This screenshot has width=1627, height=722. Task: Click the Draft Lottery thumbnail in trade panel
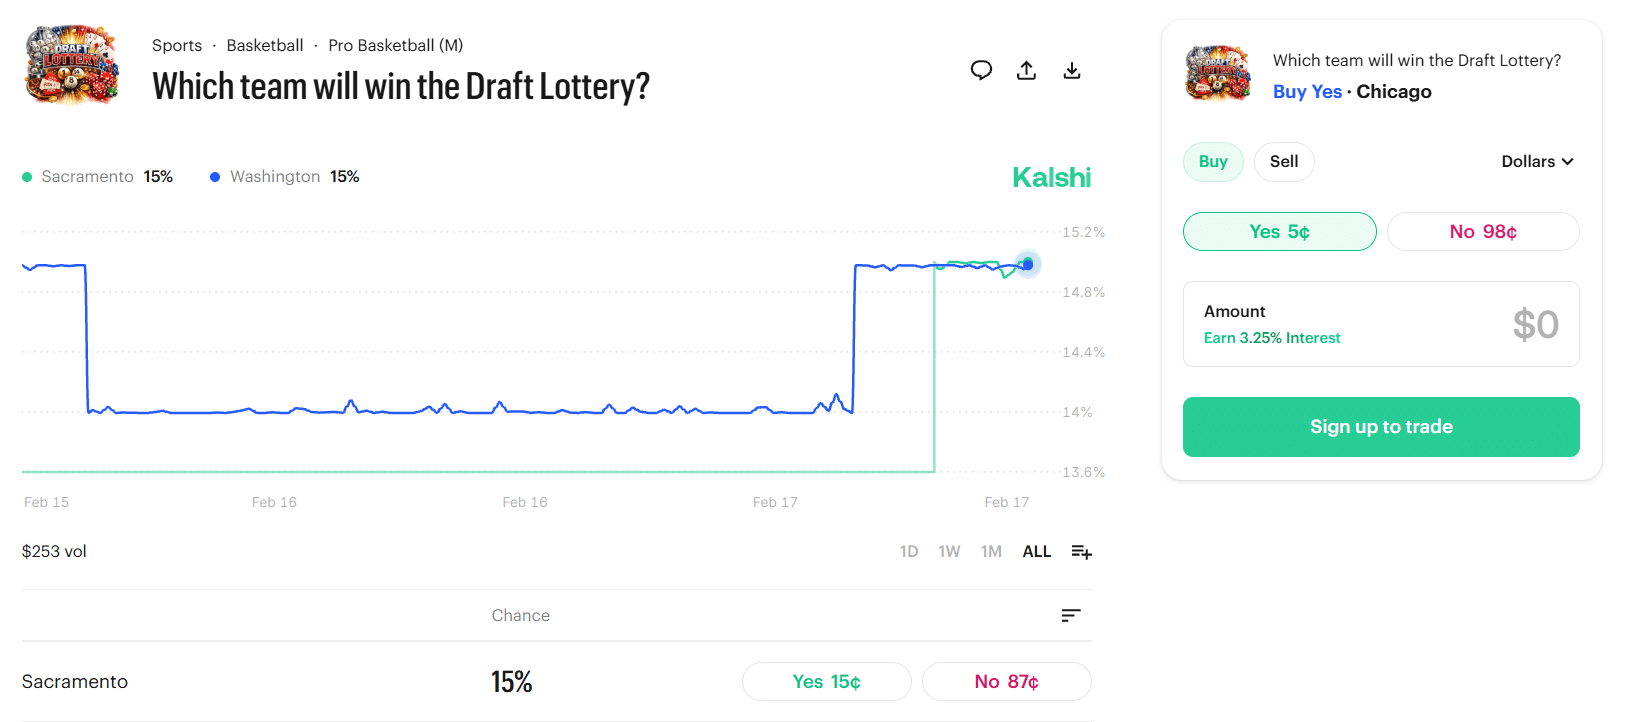coord(1218,73)
